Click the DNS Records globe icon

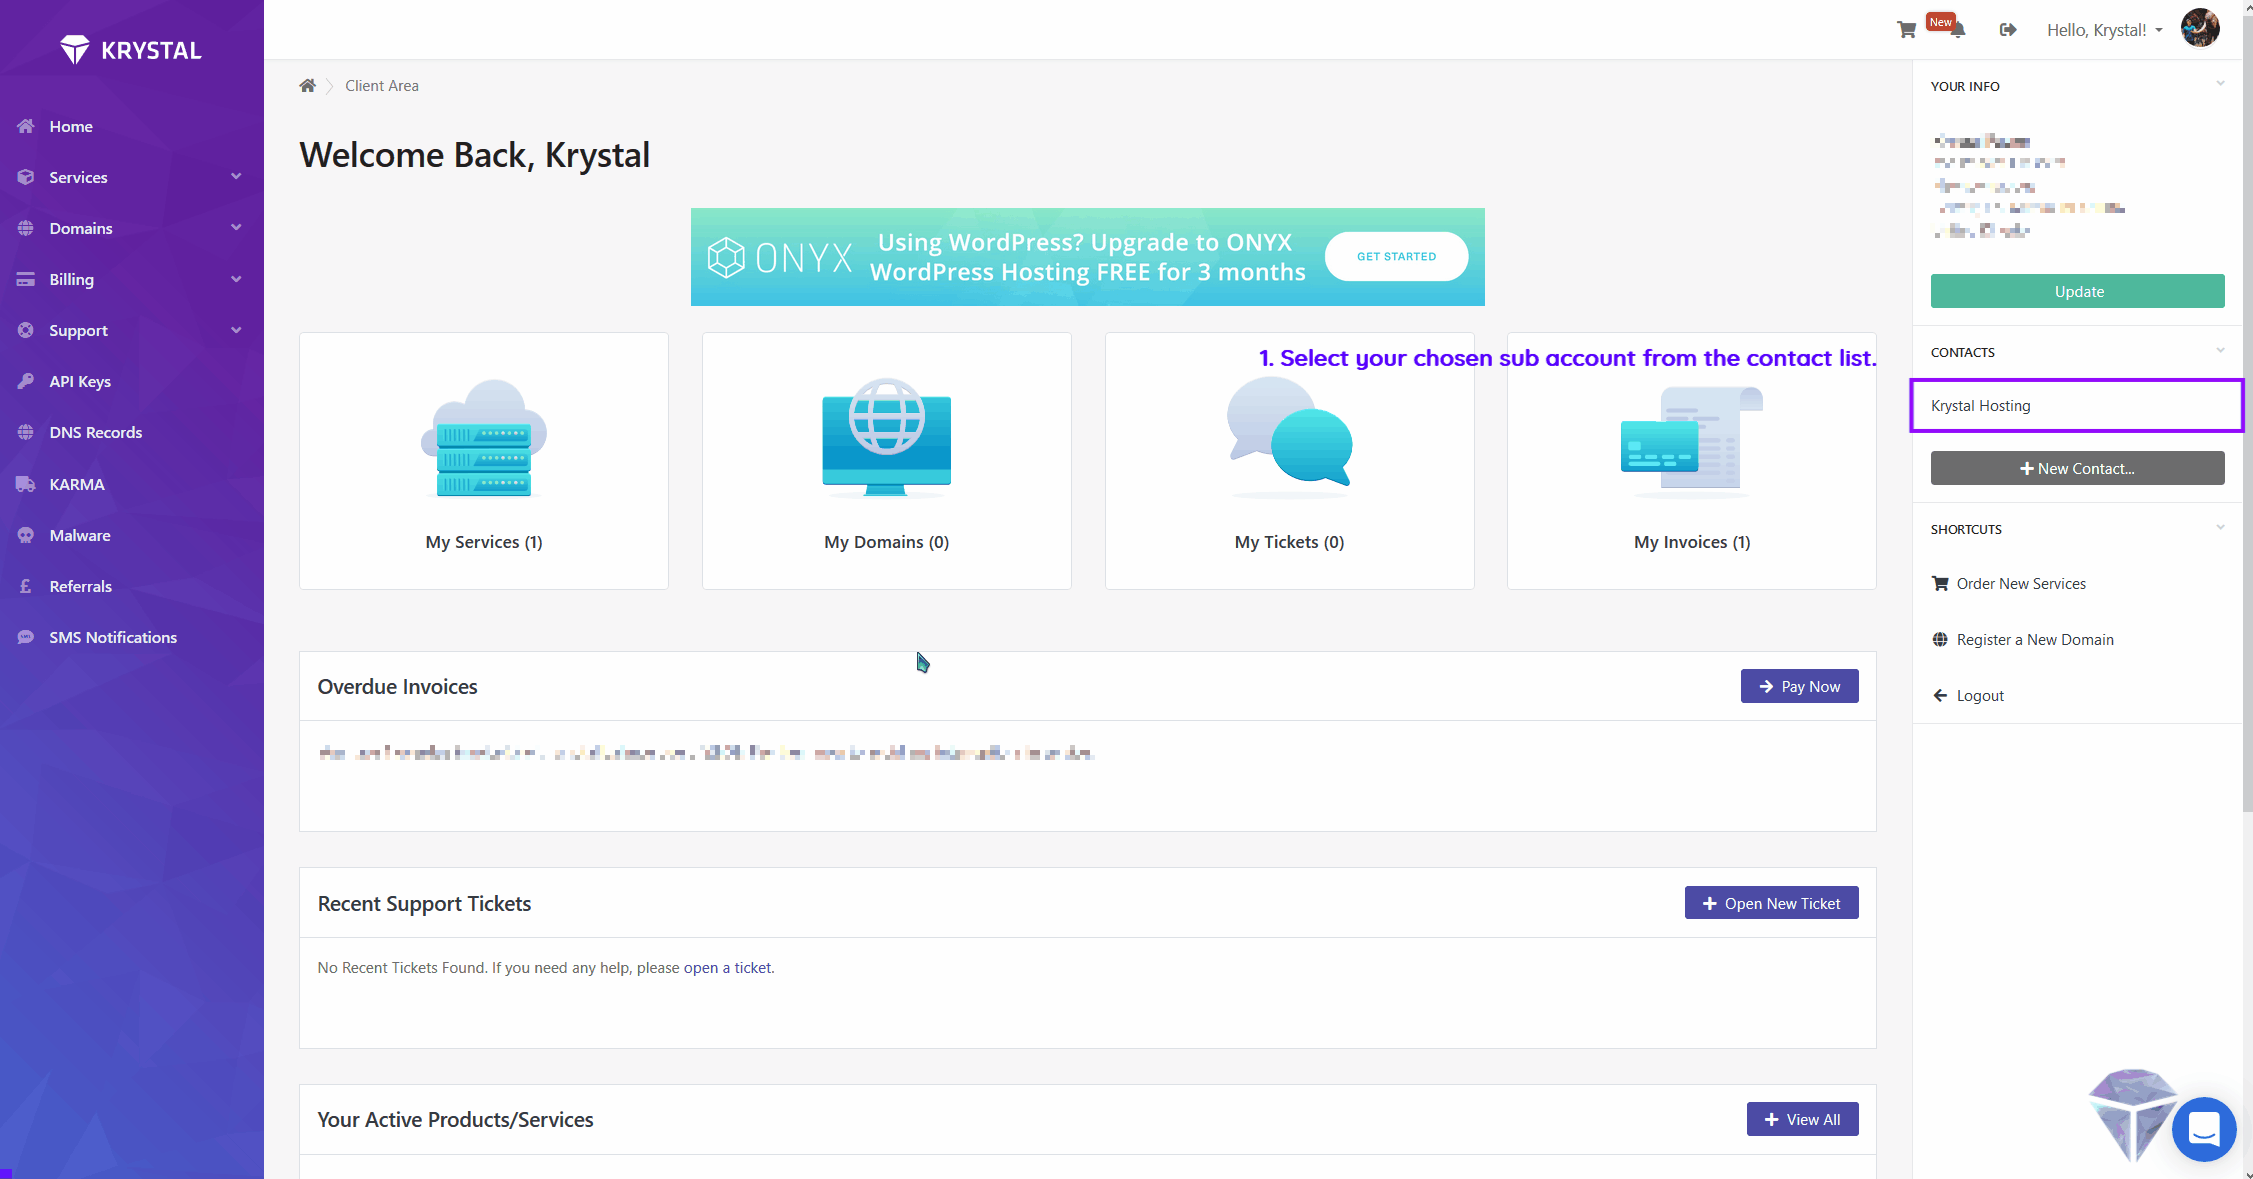click(x=26, y=432)
